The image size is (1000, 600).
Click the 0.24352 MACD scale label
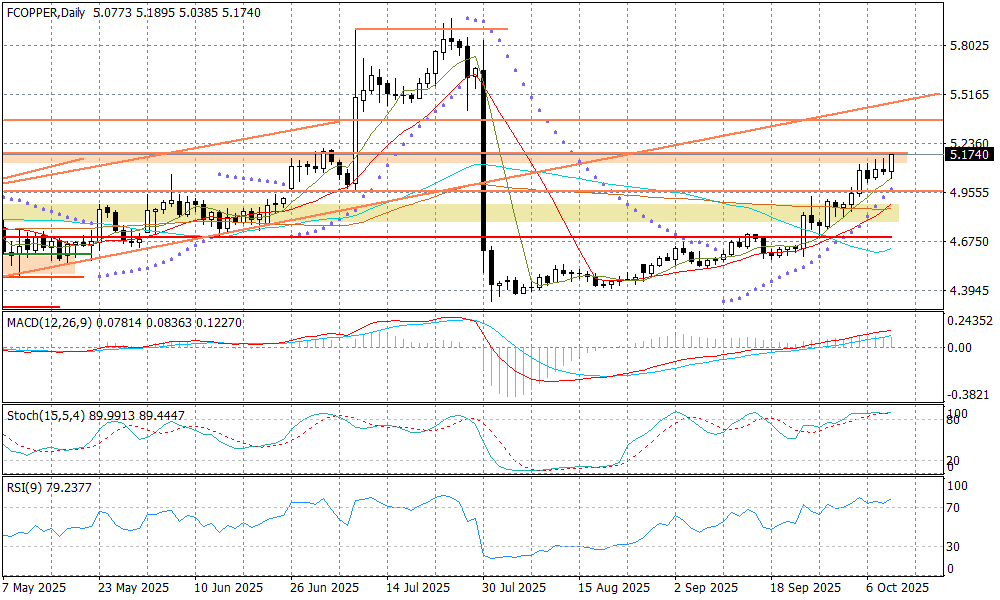[968, 321]
